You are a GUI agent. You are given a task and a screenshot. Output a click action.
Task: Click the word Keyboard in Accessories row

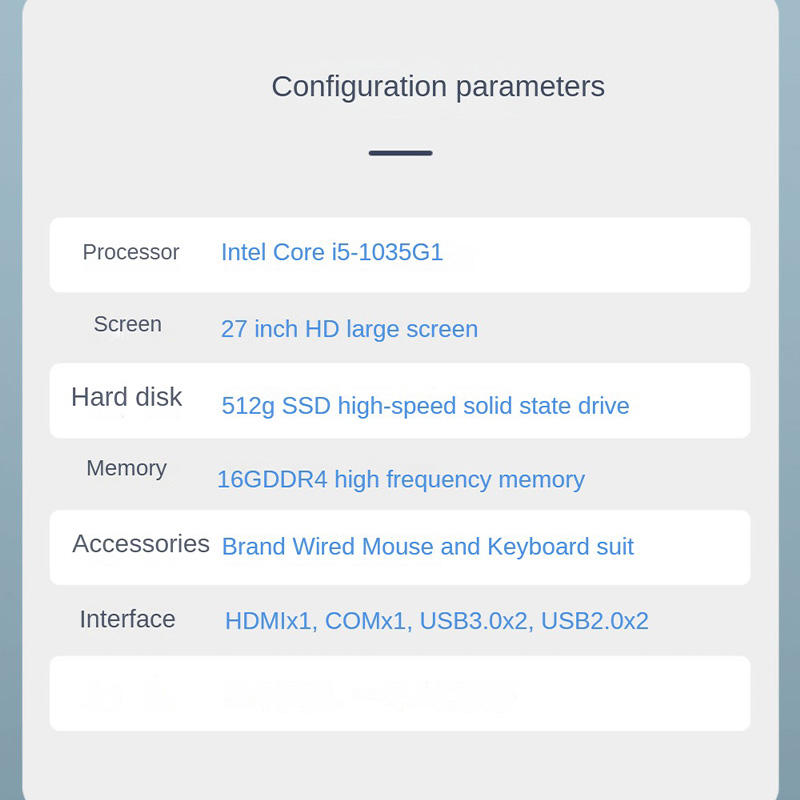[538, 547]
